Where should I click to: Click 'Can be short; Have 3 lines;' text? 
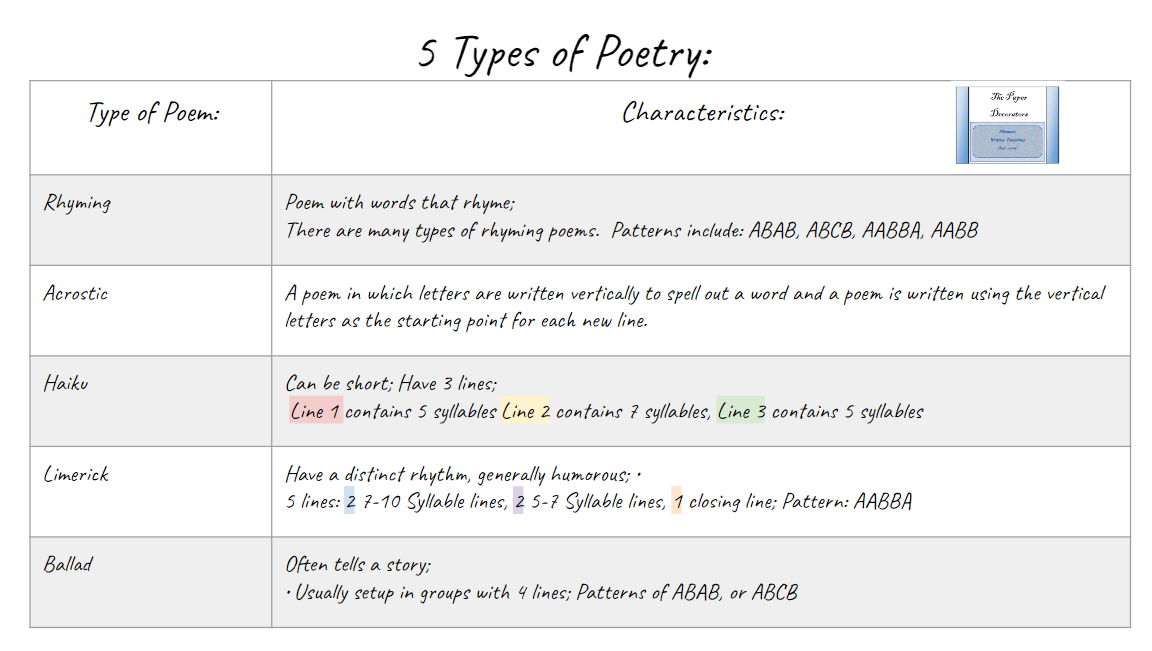[x=391, y=383]
